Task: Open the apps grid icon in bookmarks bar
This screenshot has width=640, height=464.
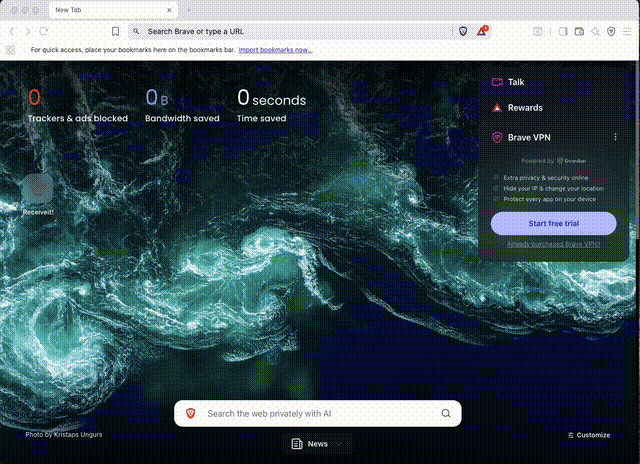Action: [x=11, y=49]
